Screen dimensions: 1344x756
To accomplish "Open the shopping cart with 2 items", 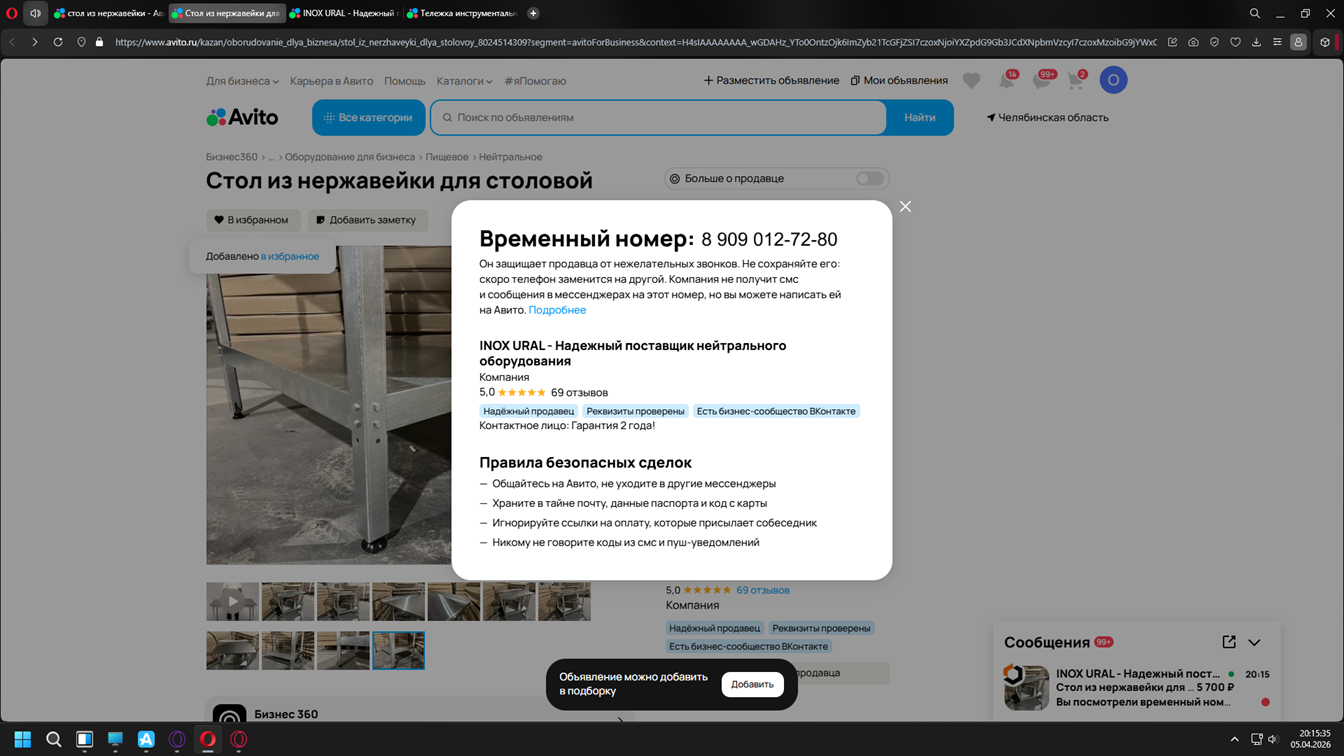I will click(x=1076, y=80).
